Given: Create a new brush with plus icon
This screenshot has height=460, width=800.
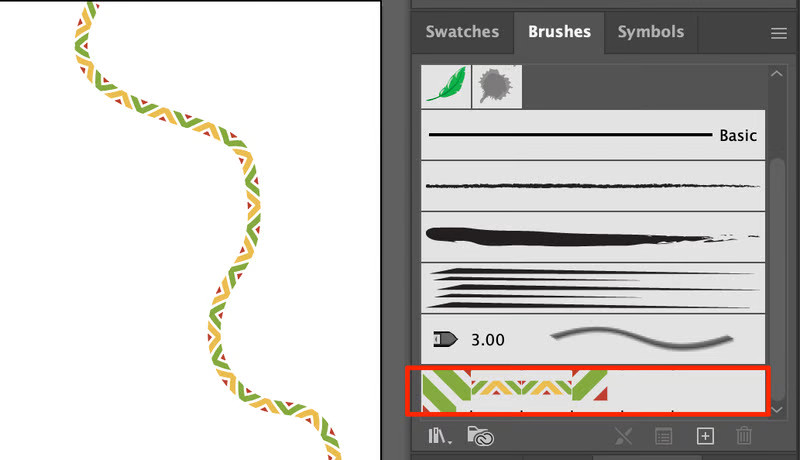Looking at the screenshot, I should point(705,436).
